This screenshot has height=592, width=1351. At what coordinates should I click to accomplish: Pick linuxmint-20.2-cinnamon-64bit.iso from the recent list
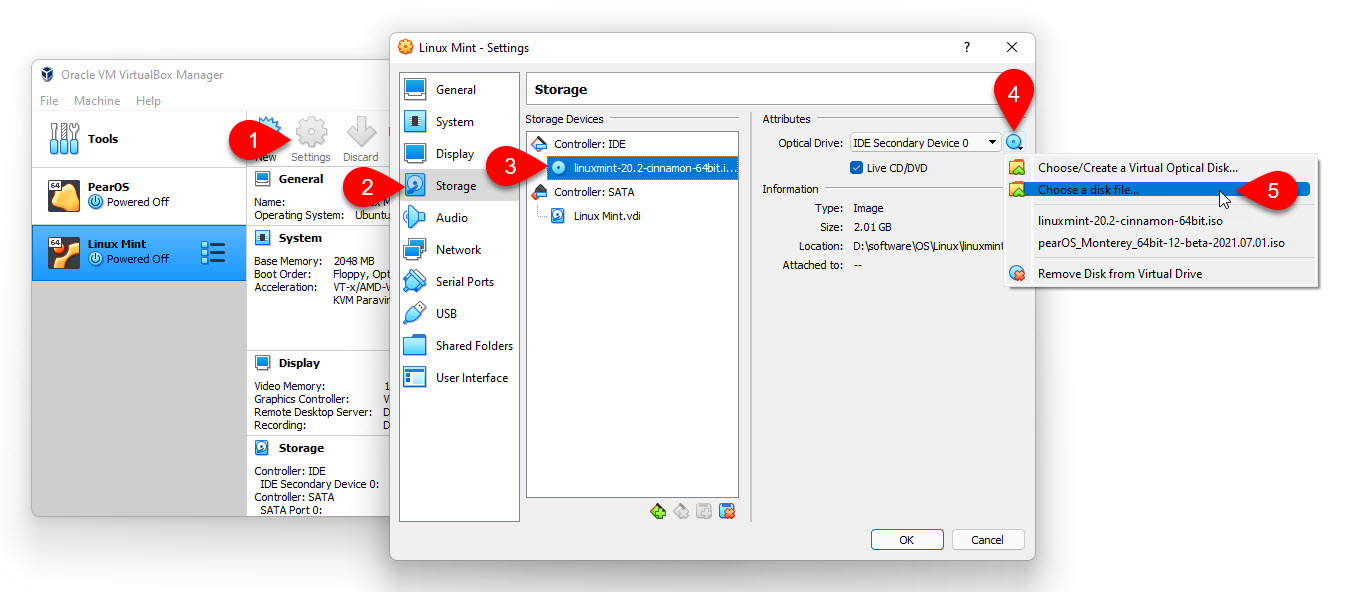[1160, 221]
